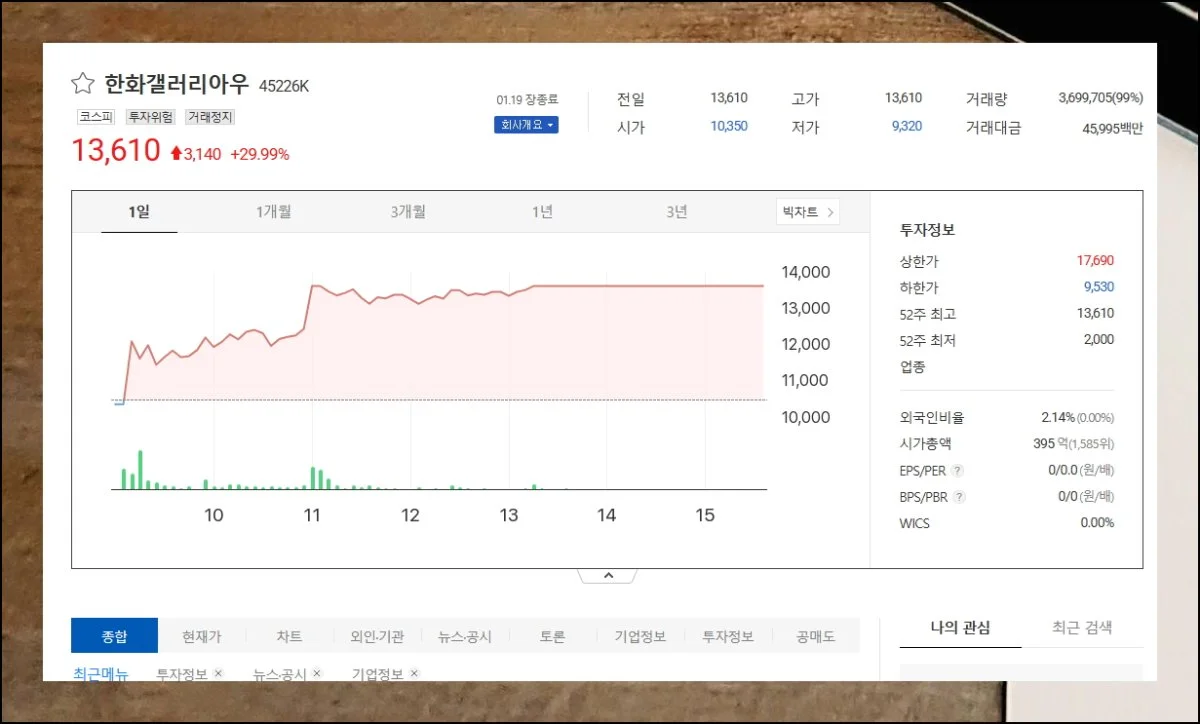This screenshot has height=724, width=1200.
Task: Collapse the chart panel with the chevron
Action: pos(607,575)
